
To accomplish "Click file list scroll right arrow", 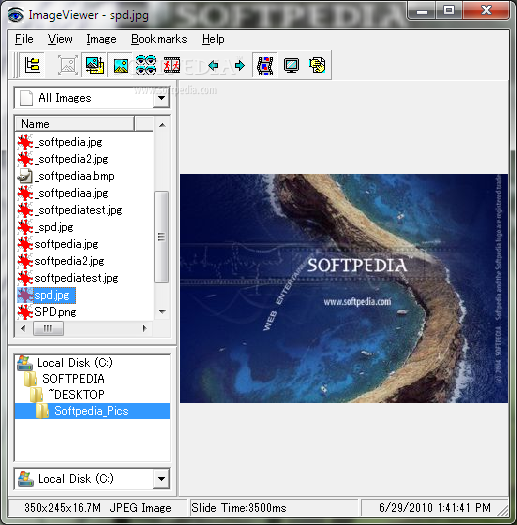I will 144,328.
